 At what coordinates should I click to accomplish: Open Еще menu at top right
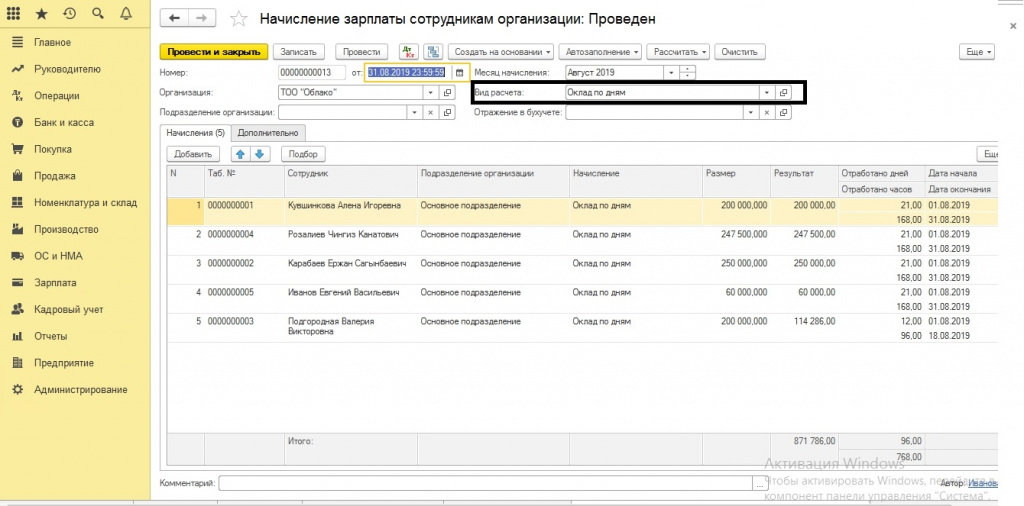coord(978,52)
